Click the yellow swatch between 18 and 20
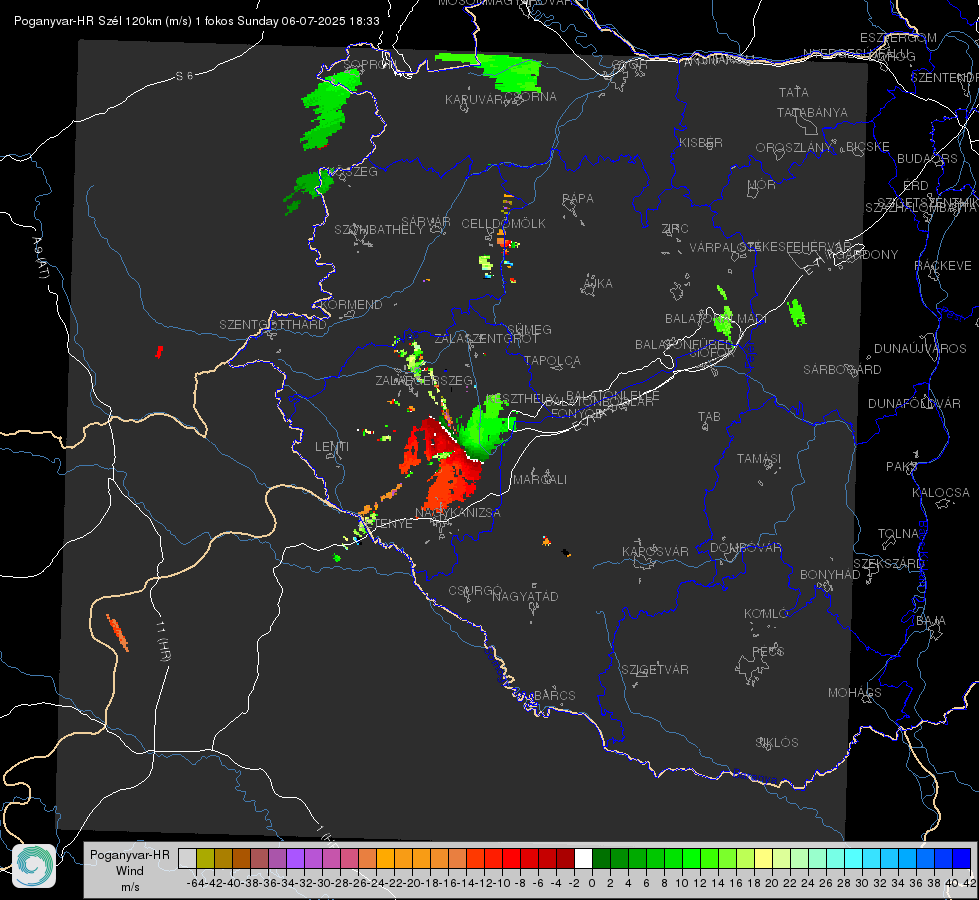 click(763, 858)
